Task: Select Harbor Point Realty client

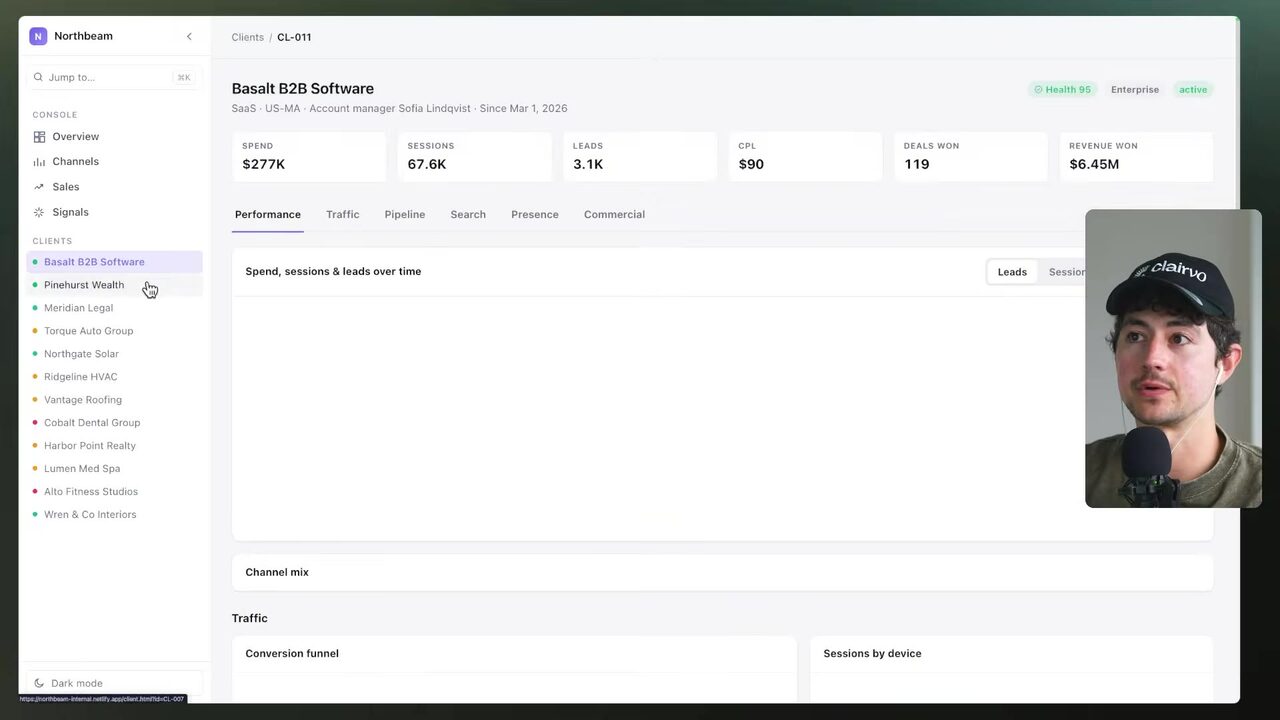Action: point(114,446)
